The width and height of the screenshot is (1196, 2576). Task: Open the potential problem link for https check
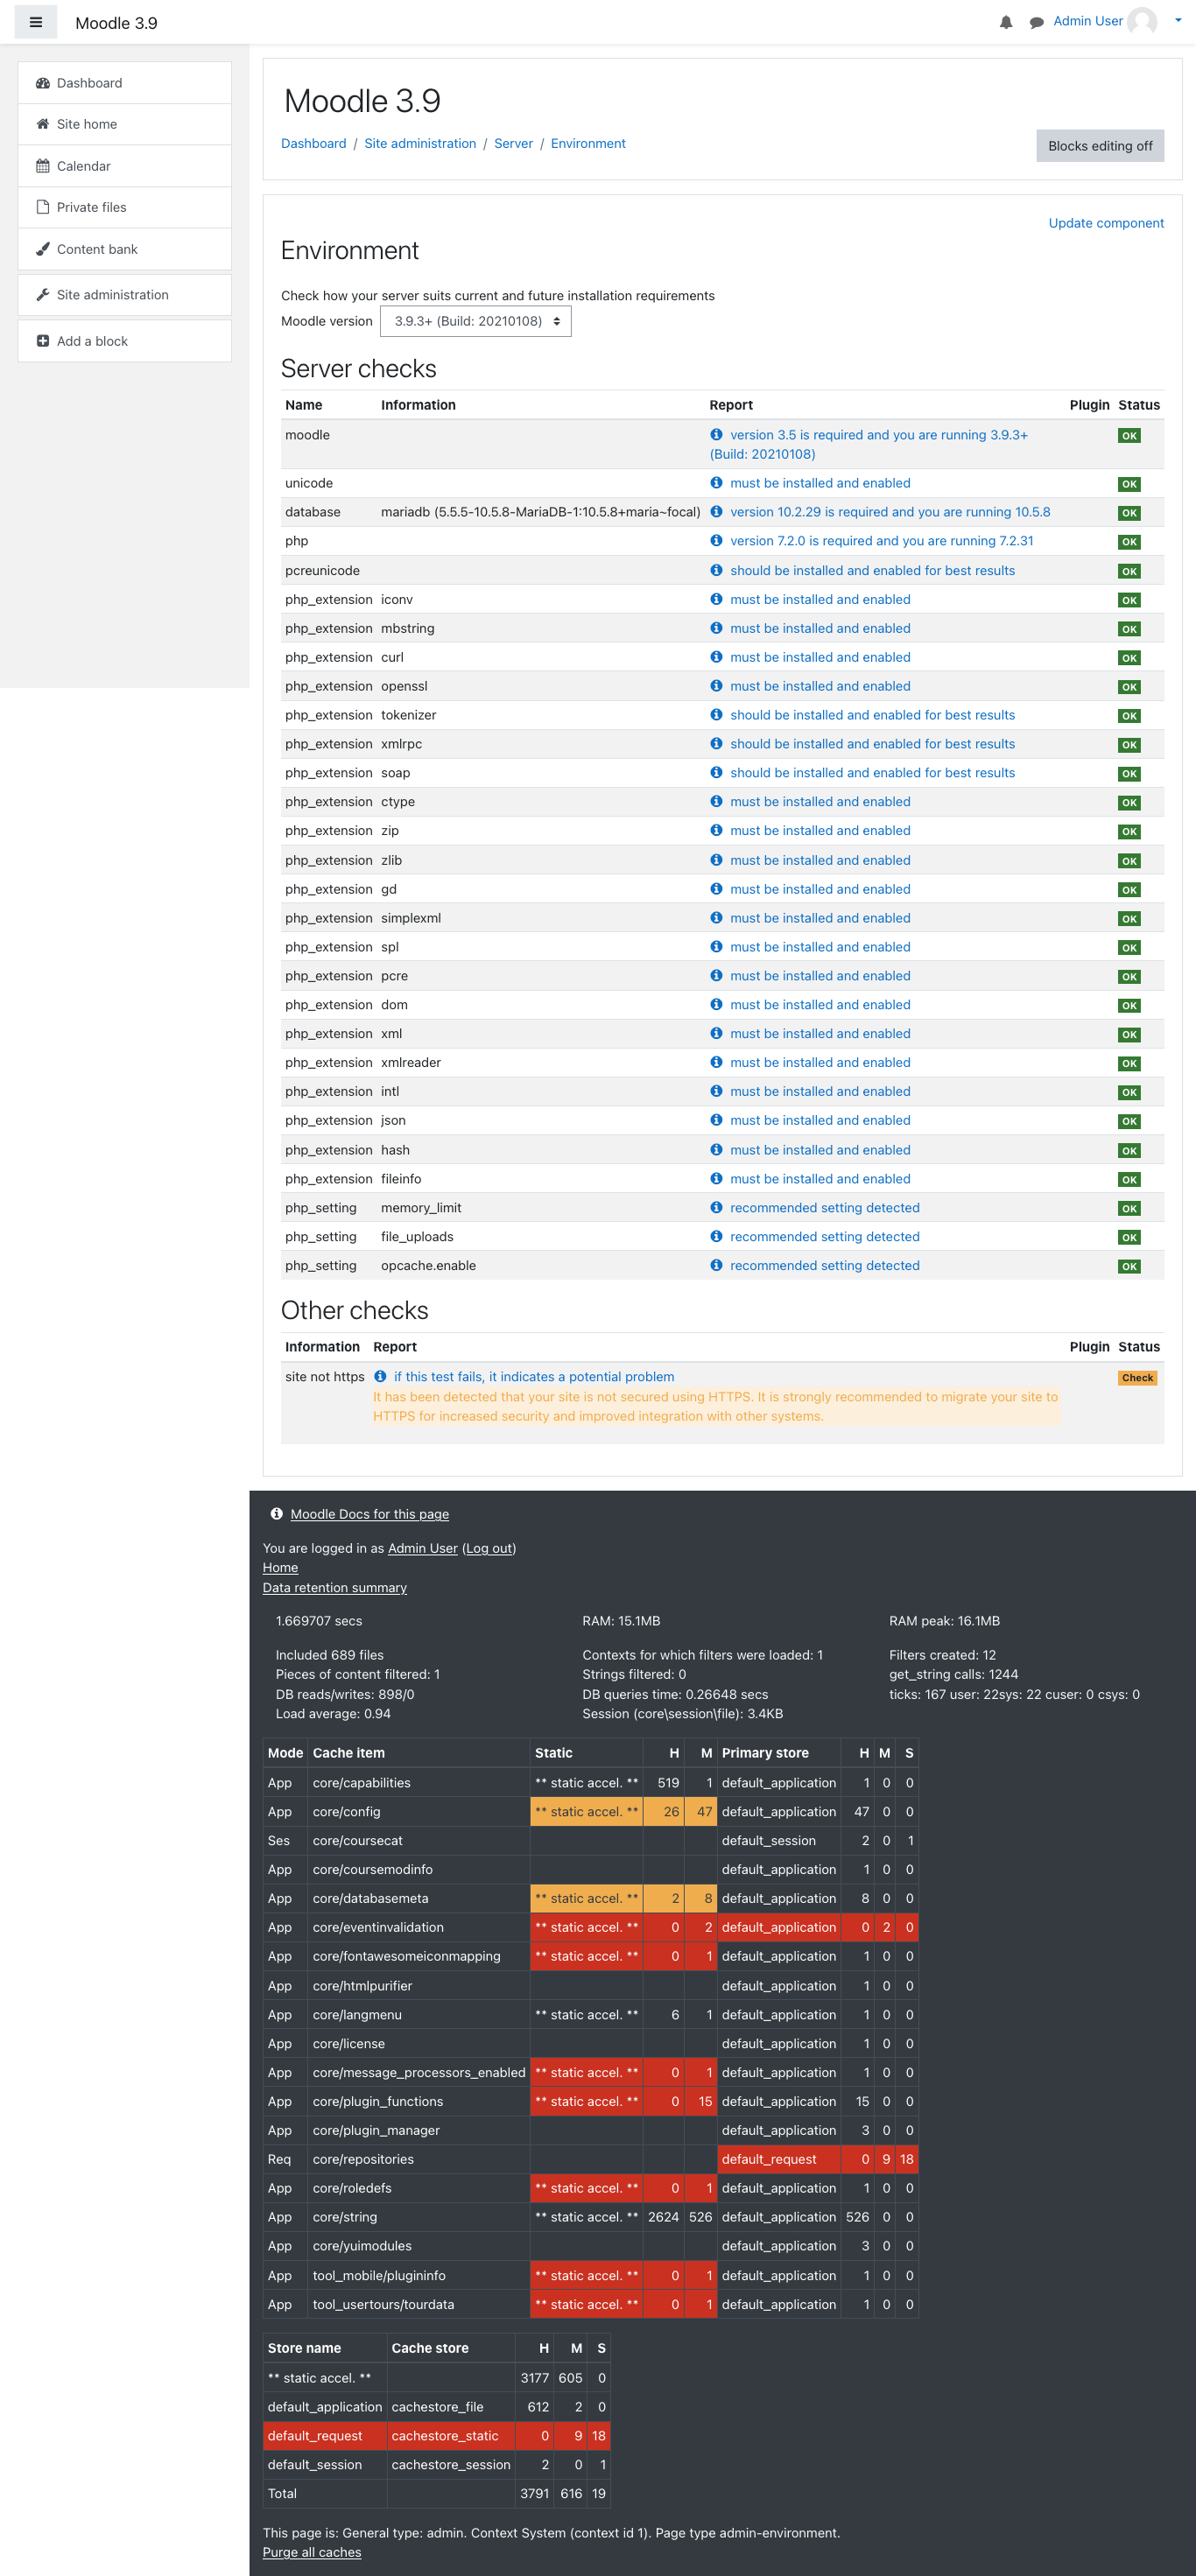[534, 1377]
